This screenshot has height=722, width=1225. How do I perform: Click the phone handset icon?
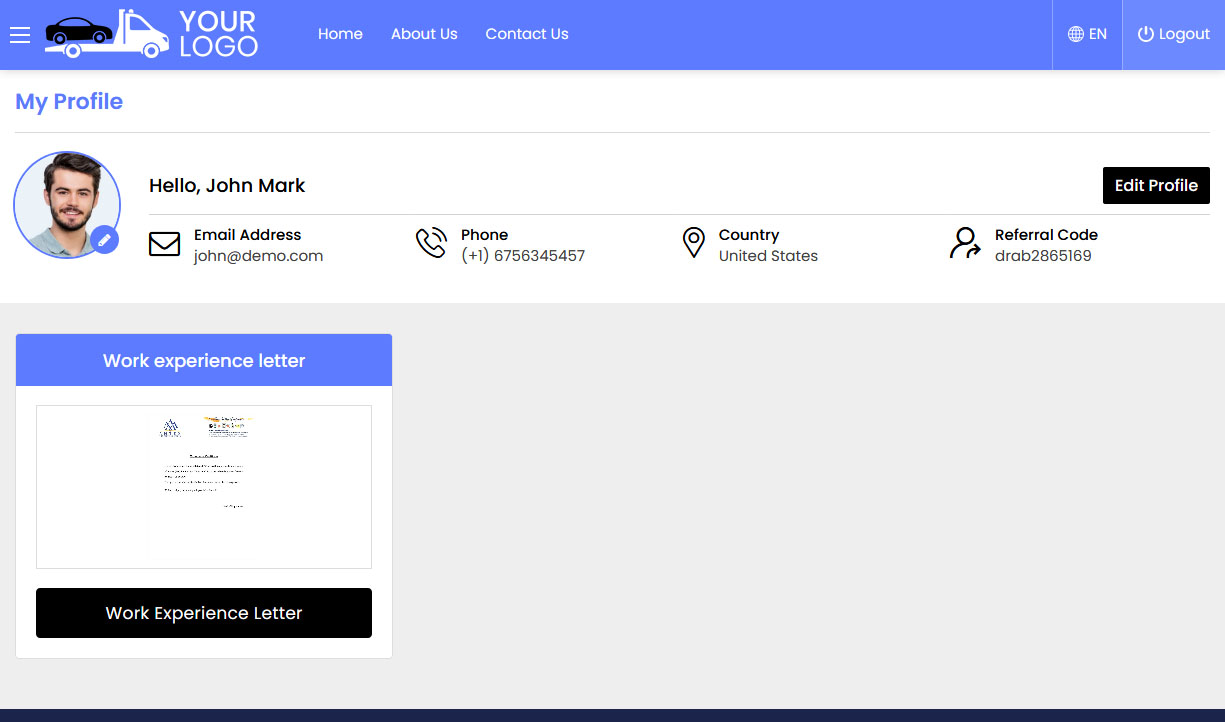431,243
